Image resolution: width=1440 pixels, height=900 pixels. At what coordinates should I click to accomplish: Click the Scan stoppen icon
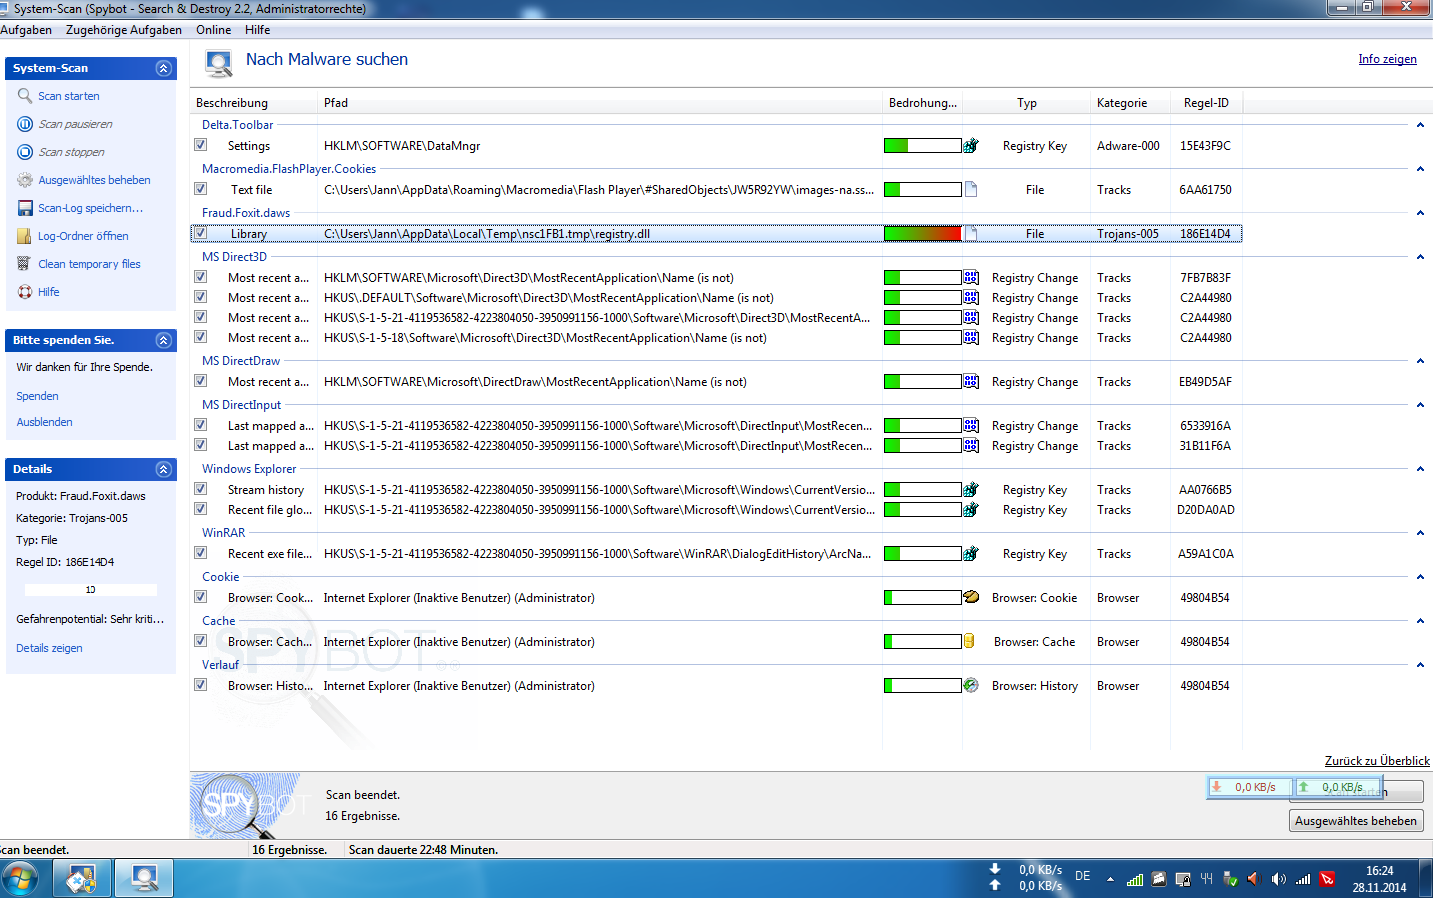tap(25, 152)
